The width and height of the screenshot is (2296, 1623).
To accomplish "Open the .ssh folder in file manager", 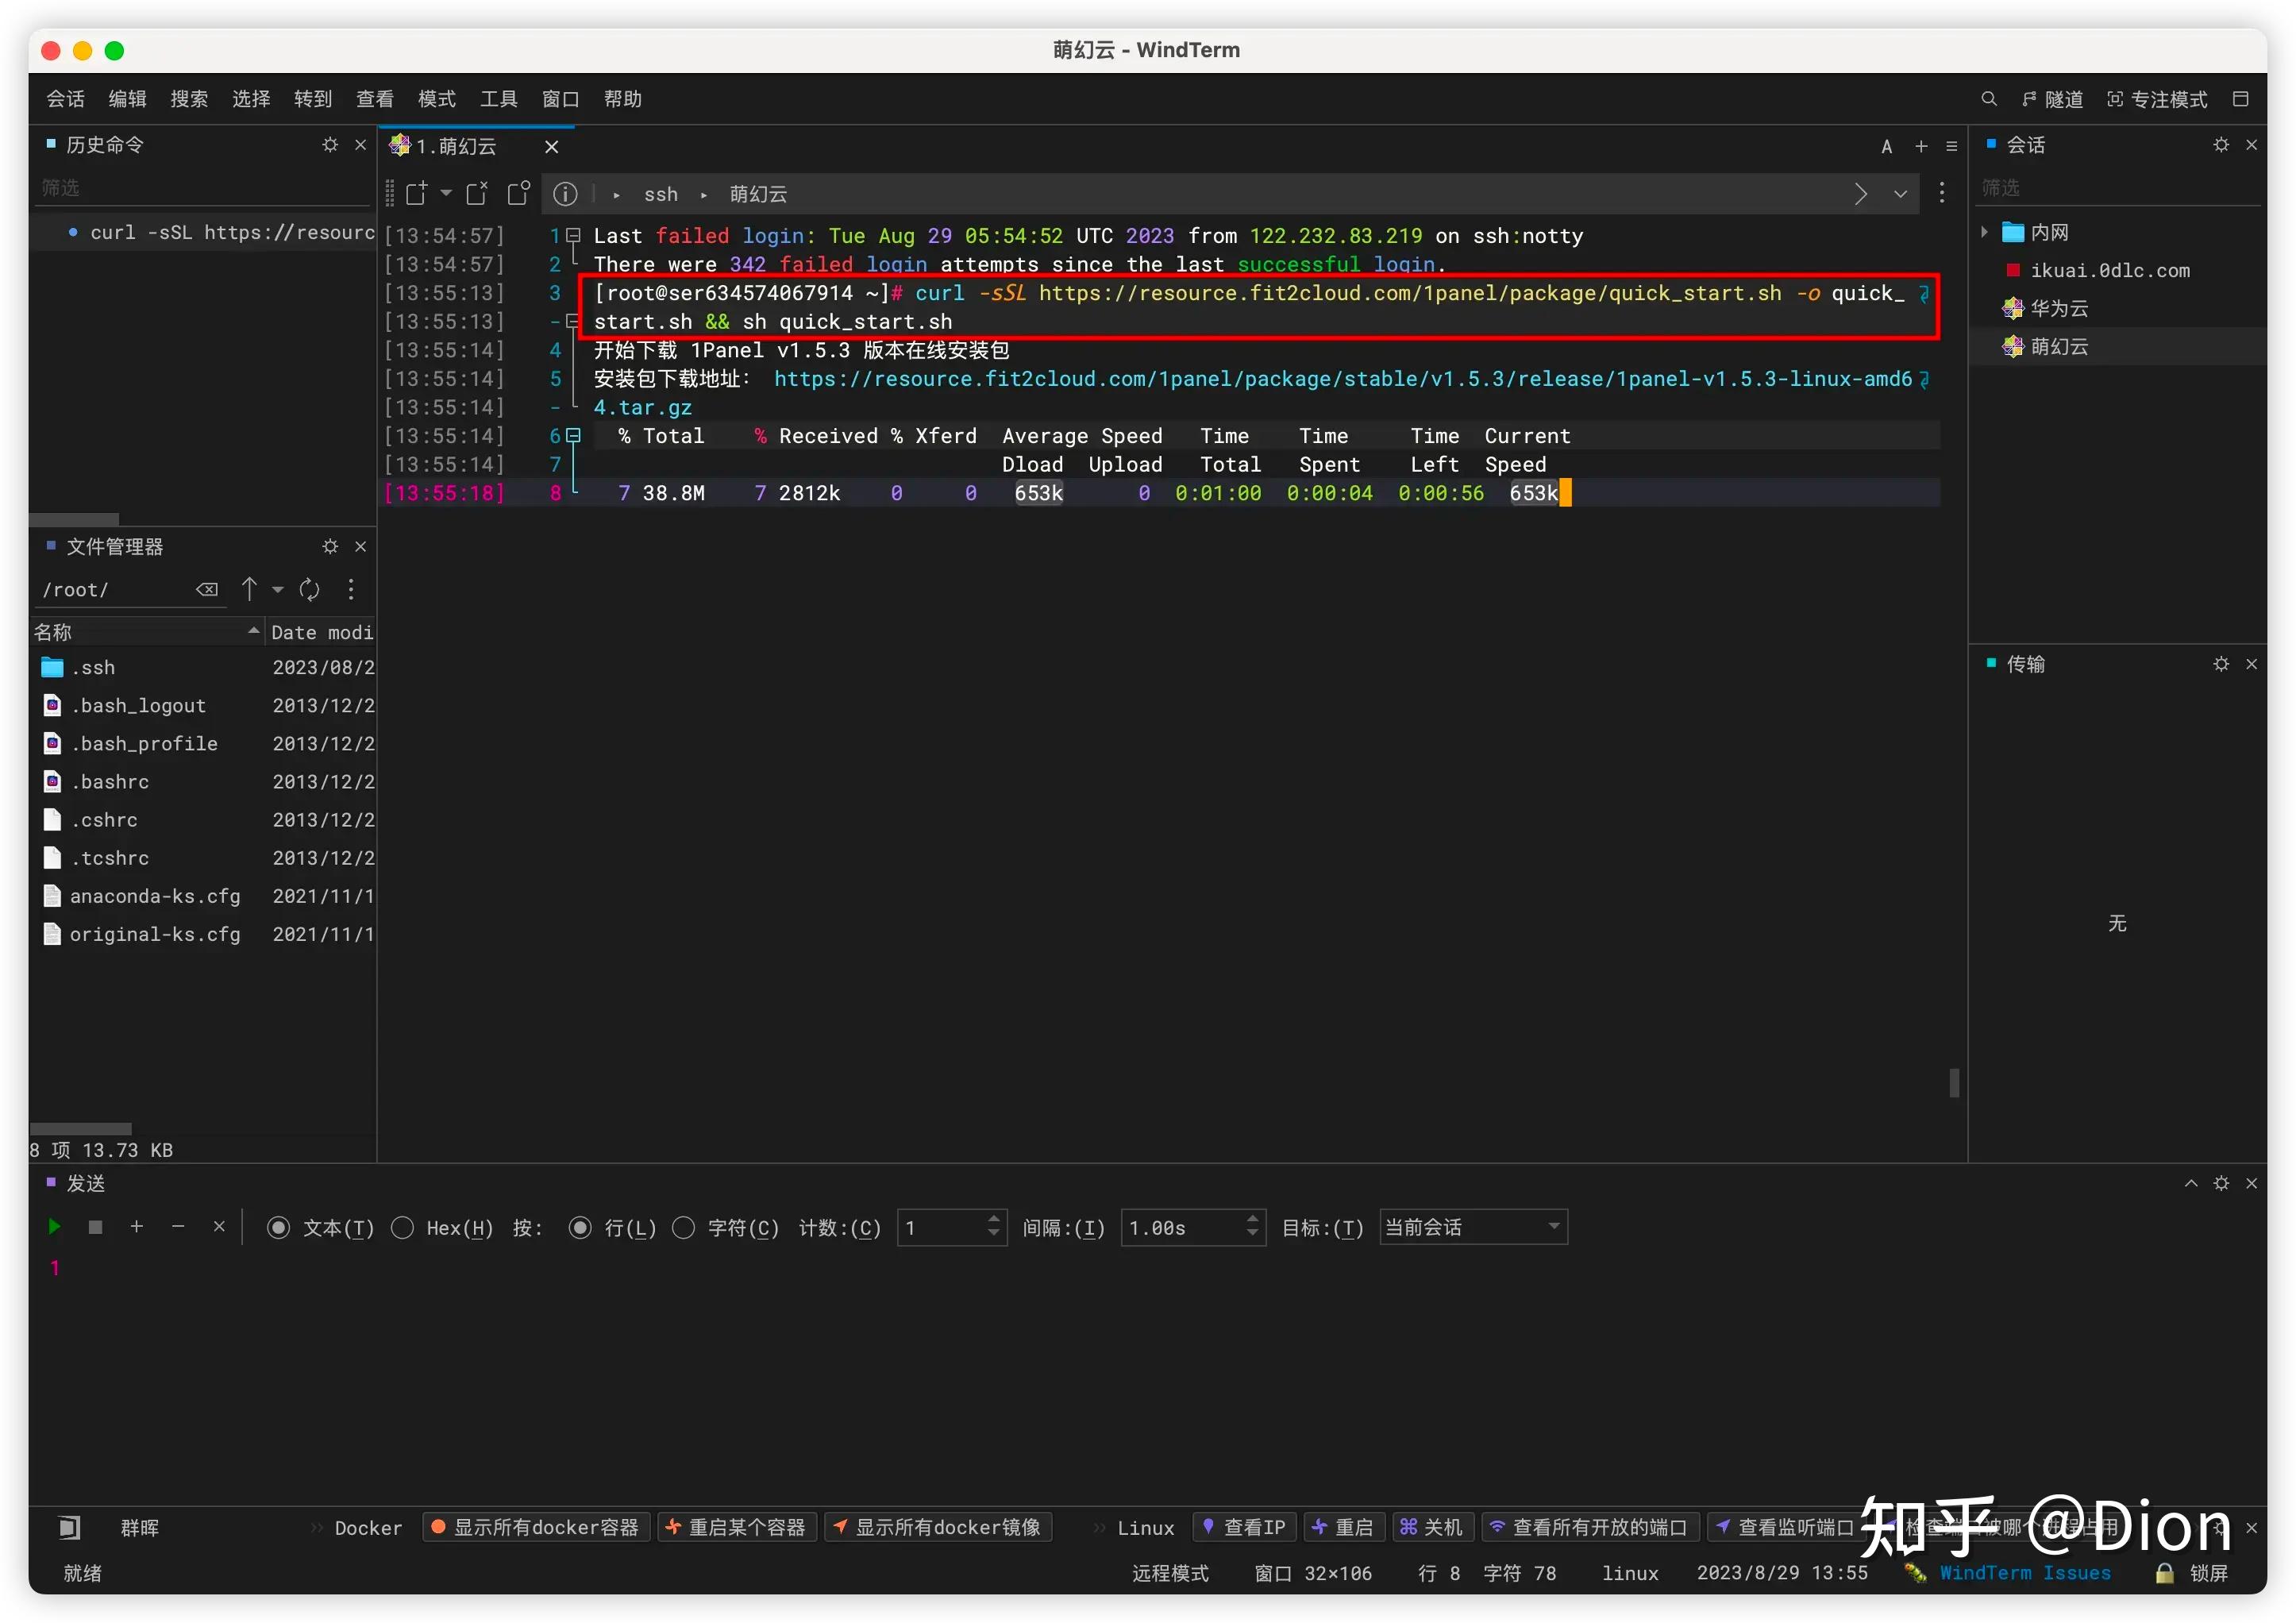I will tap(93, 667).
